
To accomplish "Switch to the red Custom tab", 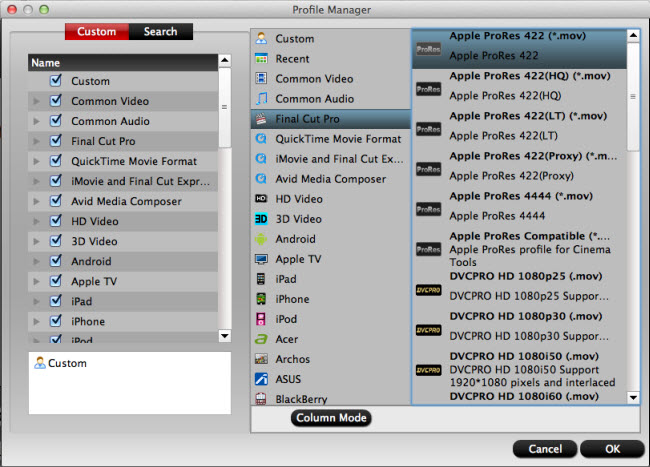I will [97, 31].
